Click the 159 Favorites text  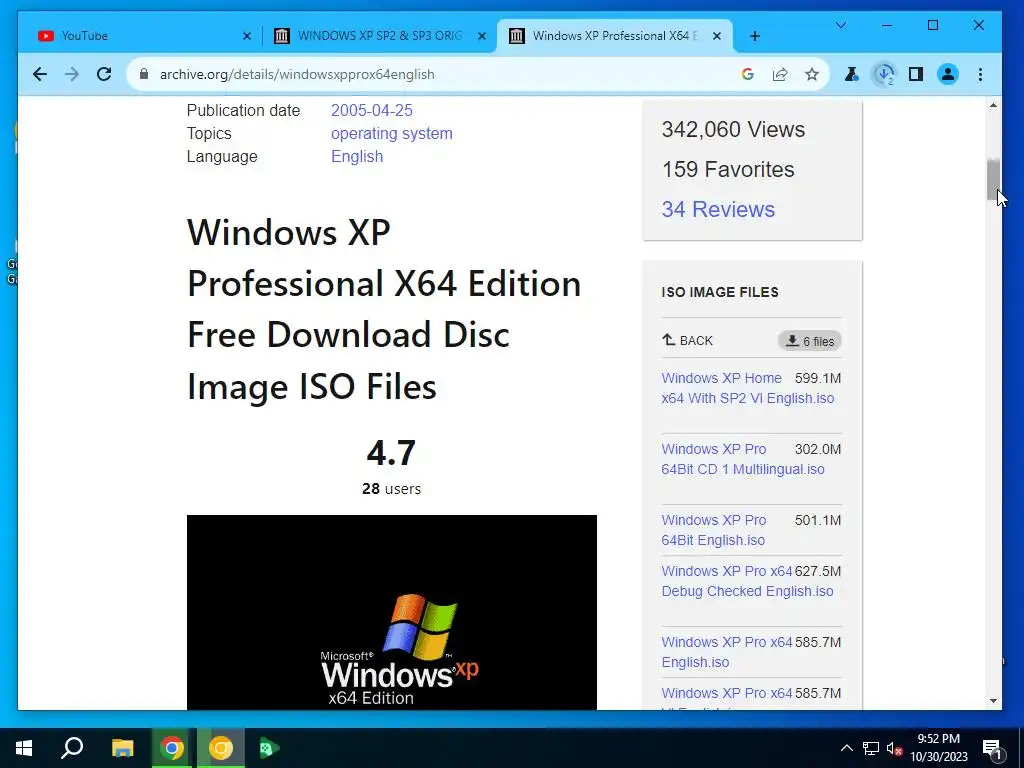[728, 169]
